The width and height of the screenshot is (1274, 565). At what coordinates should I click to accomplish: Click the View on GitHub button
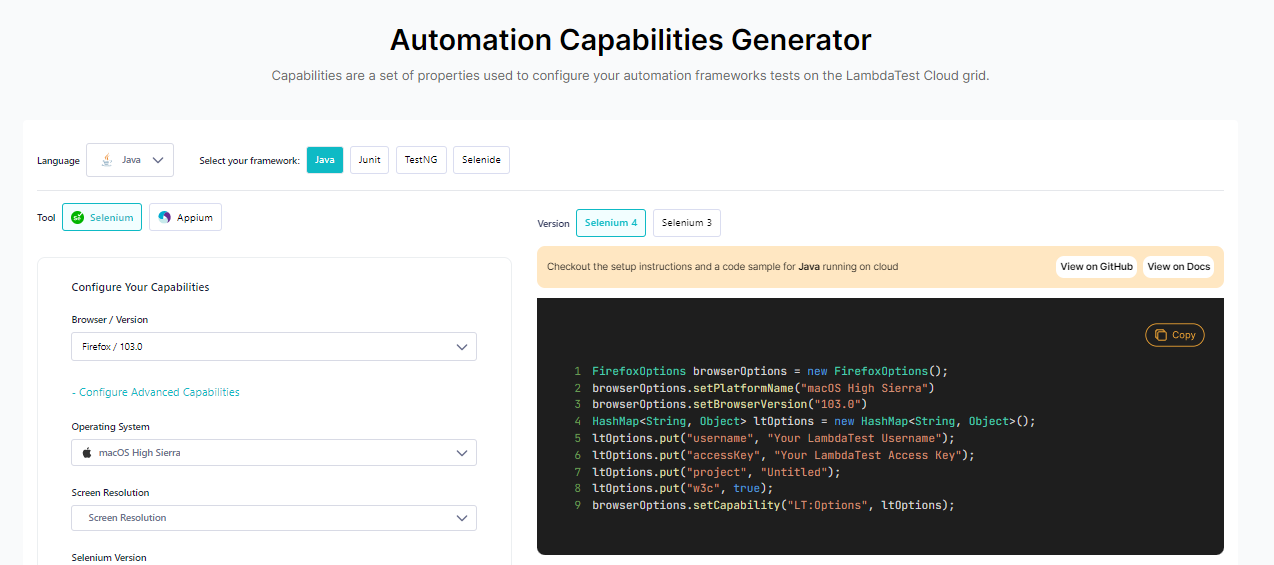point(1096,267)
